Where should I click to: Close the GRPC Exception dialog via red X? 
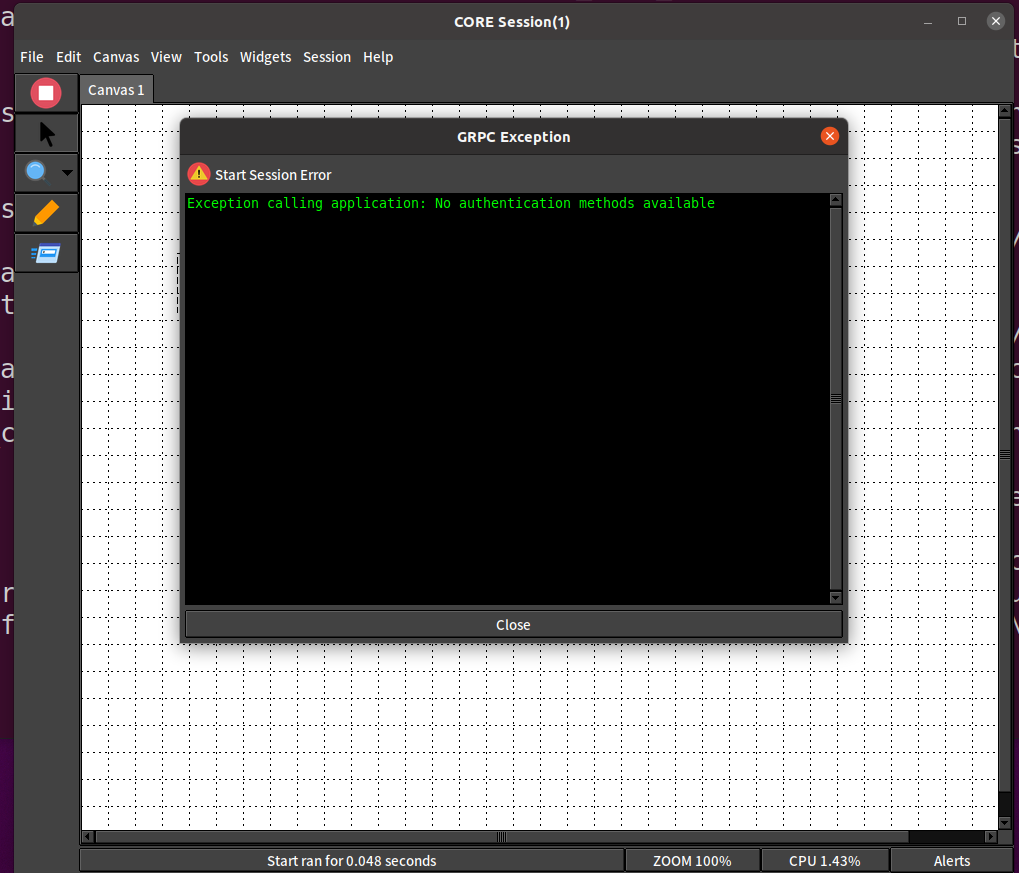[x=829, y=137]
